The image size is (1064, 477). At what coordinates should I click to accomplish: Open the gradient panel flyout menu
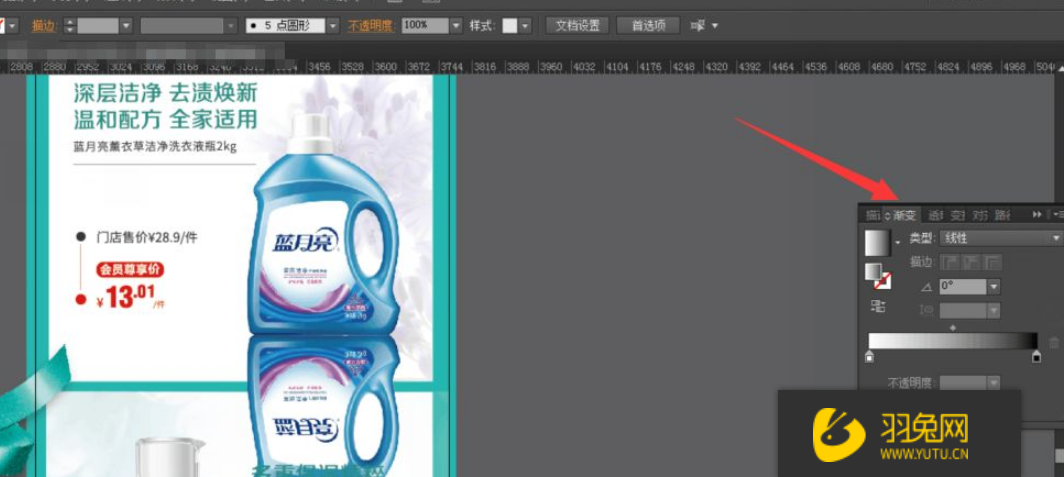pyautogui.click(x=1059, y=214)
